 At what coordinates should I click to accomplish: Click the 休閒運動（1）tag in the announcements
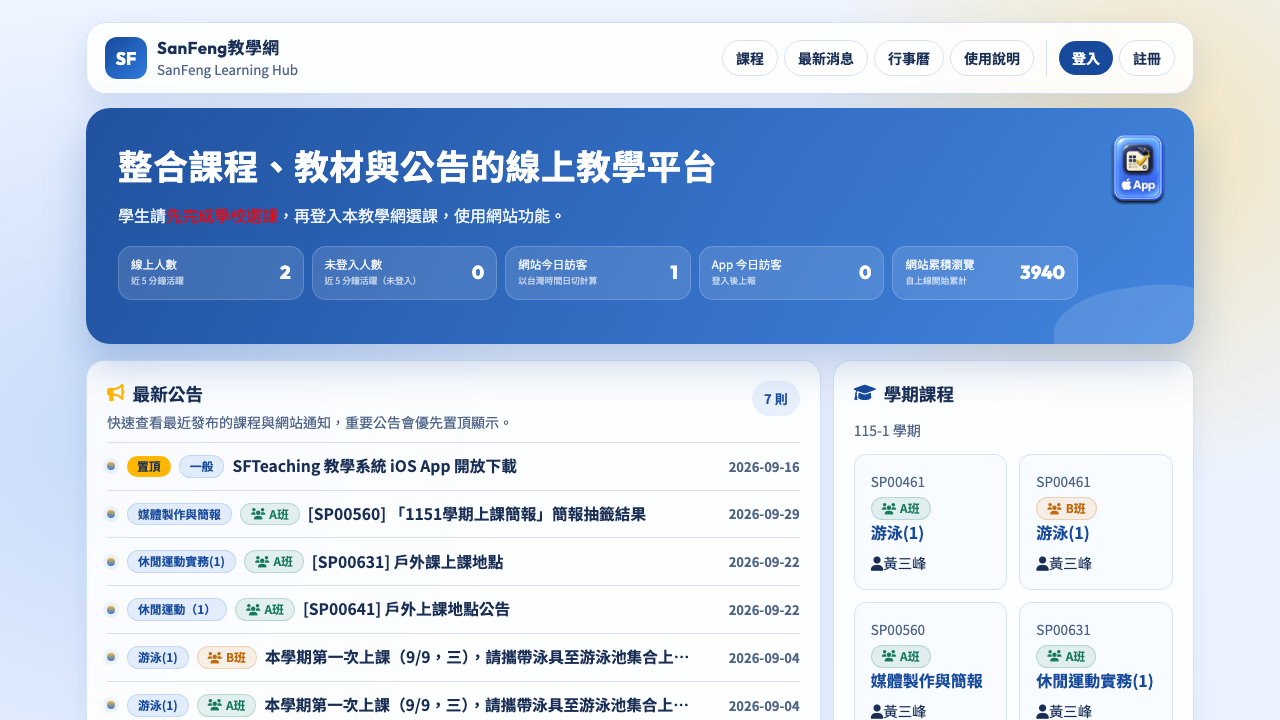(x=177, y=609)
